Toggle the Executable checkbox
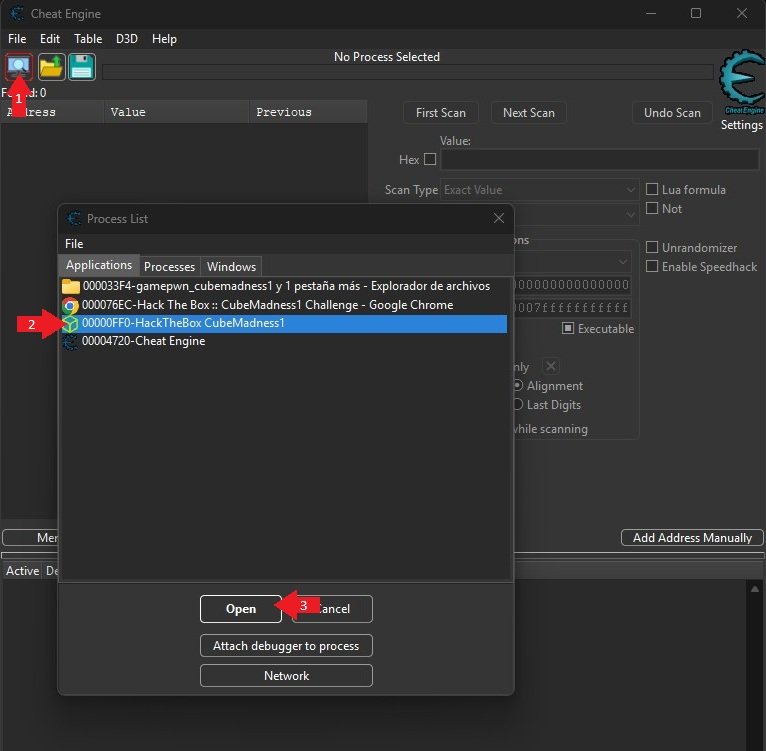The image size is (766, 751). coord(568,328)
